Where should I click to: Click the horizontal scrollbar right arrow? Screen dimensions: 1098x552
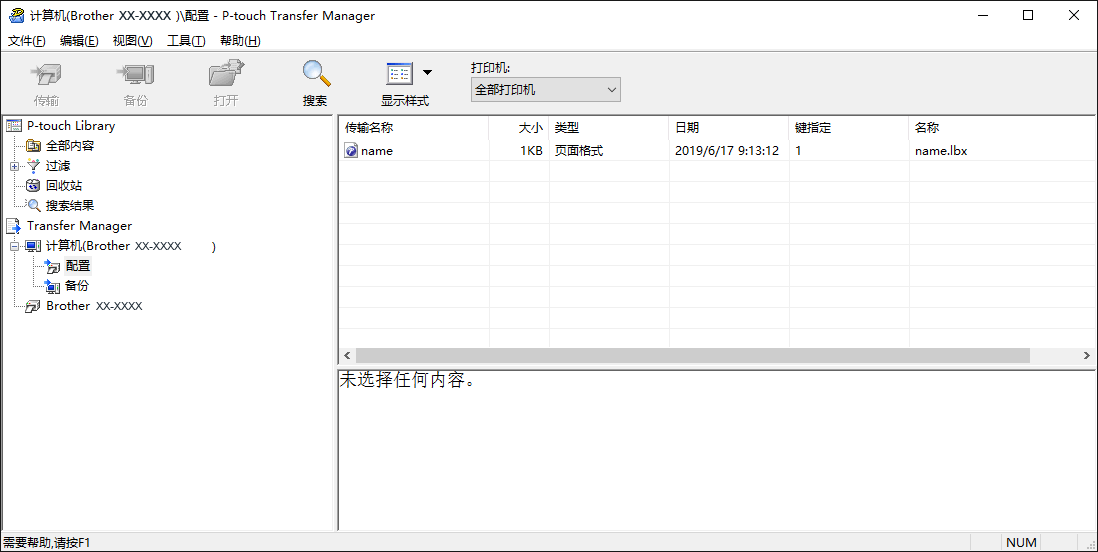point(1087,356)
